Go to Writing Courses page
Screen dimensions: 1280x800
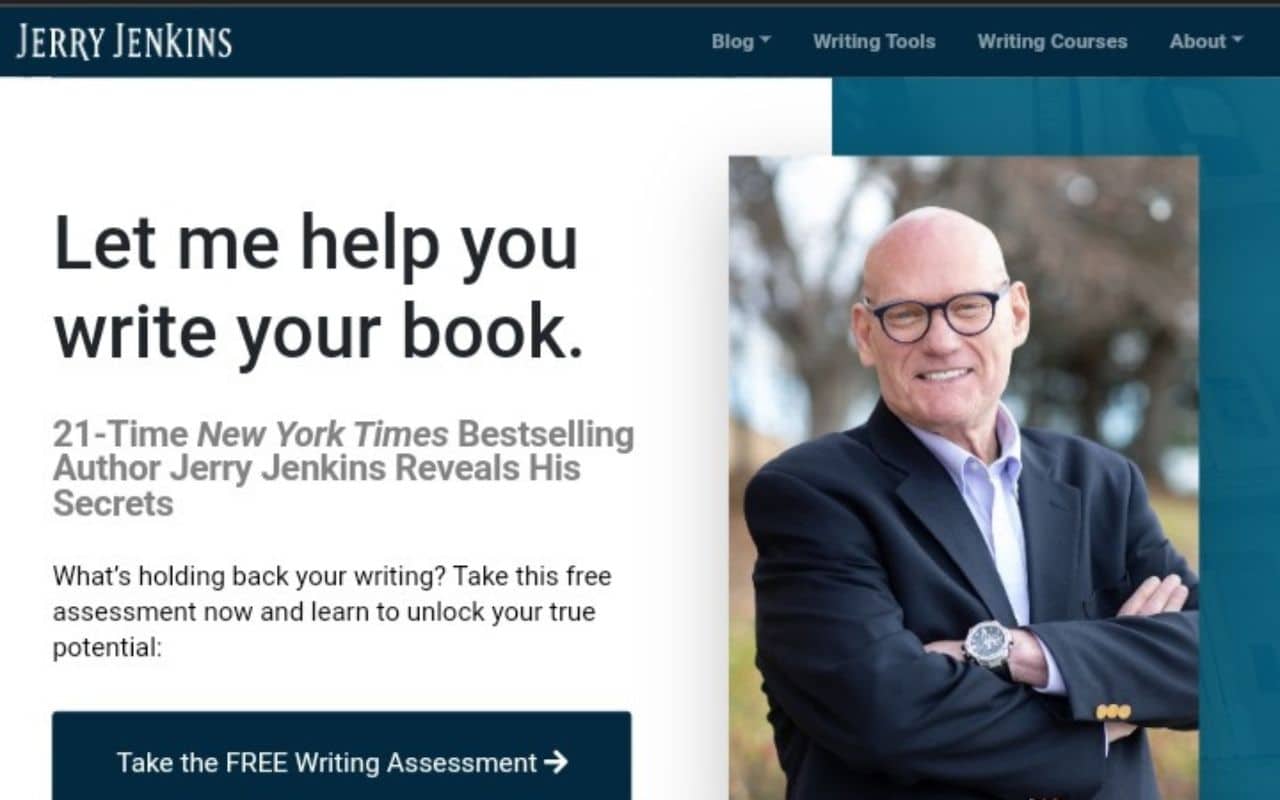pos(1052,41)
